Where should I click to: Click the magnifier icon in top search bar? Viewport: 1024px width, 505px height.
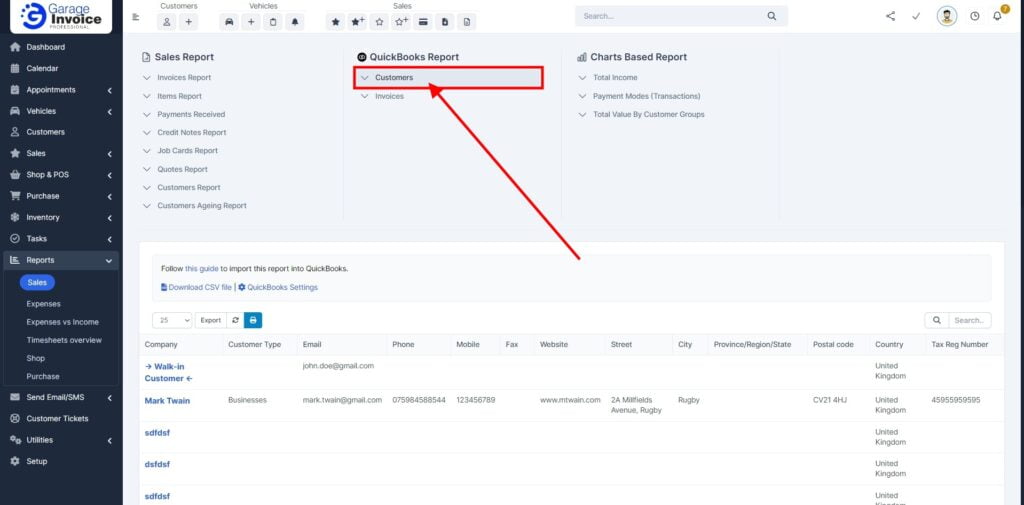[772, 16]
